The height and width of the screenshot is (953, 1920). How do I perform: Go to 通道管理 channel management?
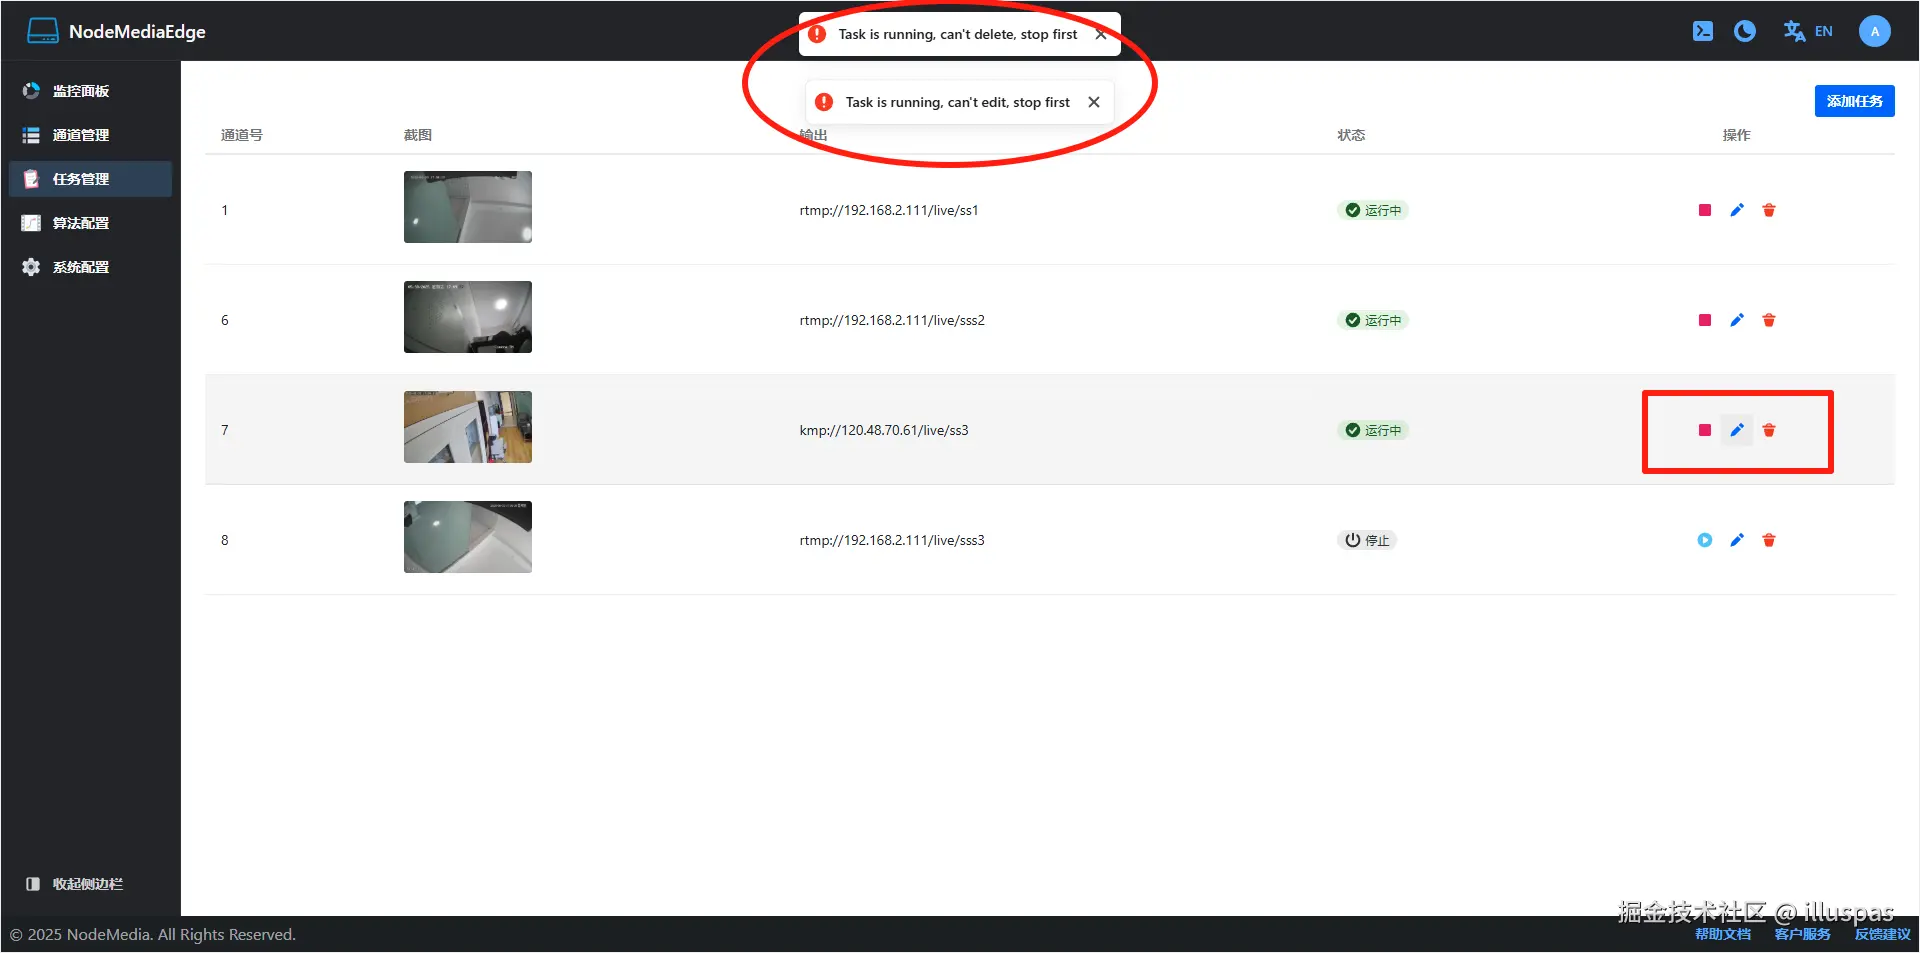coord(90,135)
